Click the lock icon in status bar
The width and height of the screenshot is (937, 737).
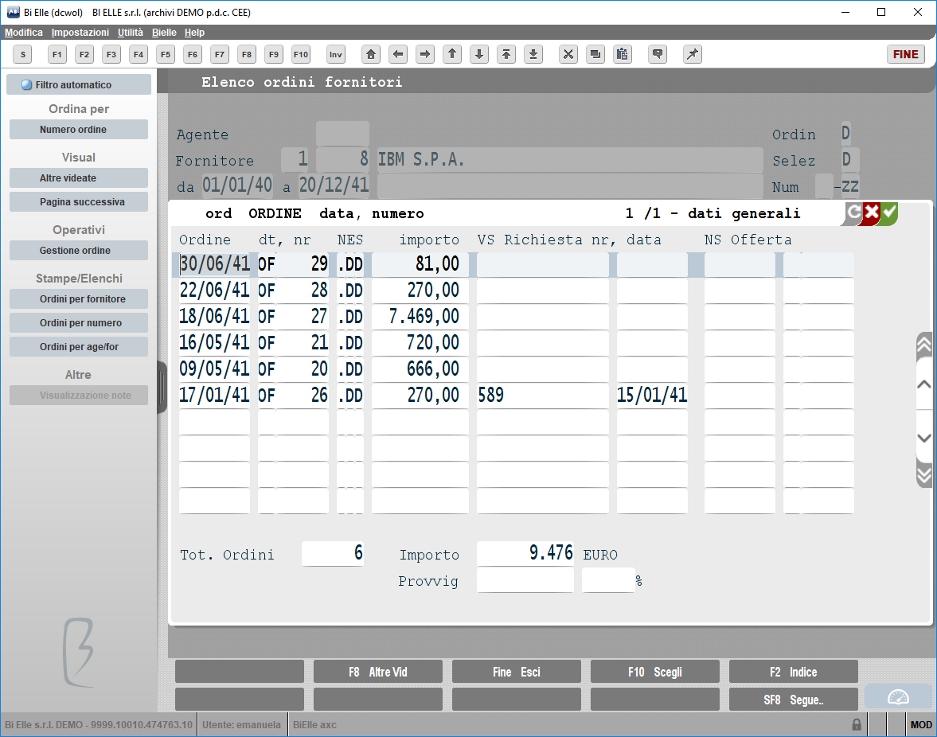click(856, 724)
